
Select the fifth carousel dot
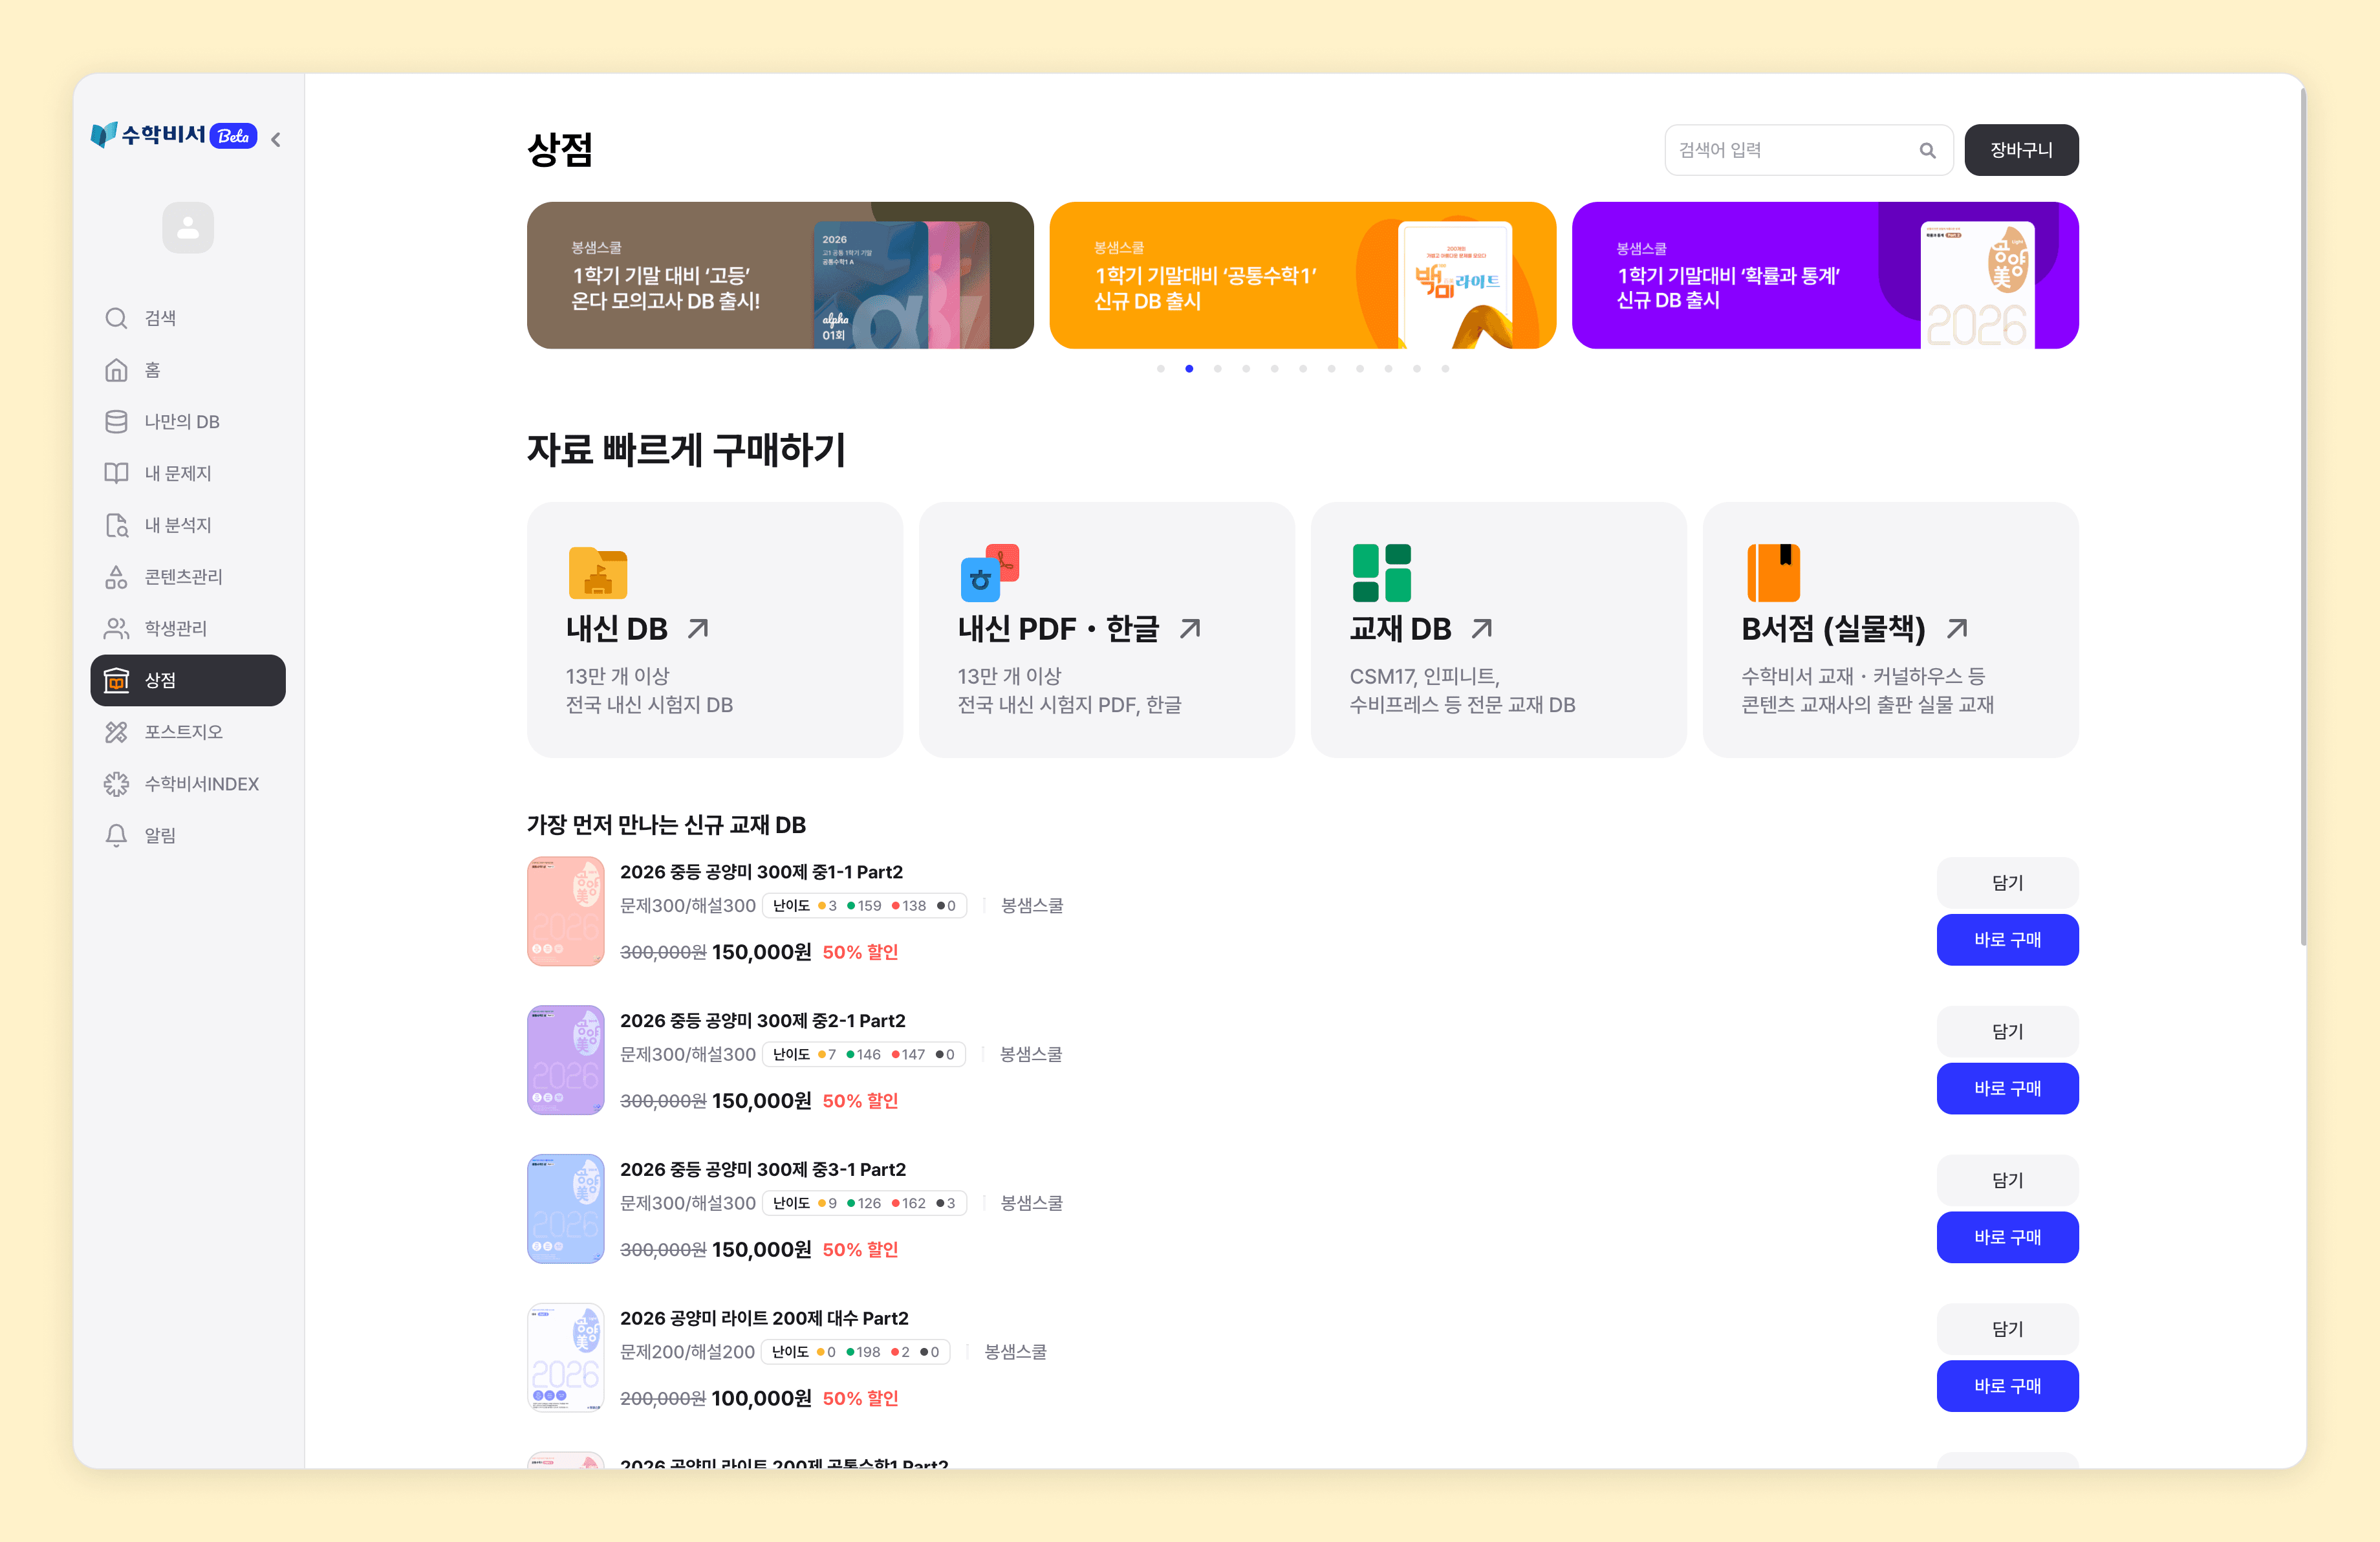(x=1274, y=368)
